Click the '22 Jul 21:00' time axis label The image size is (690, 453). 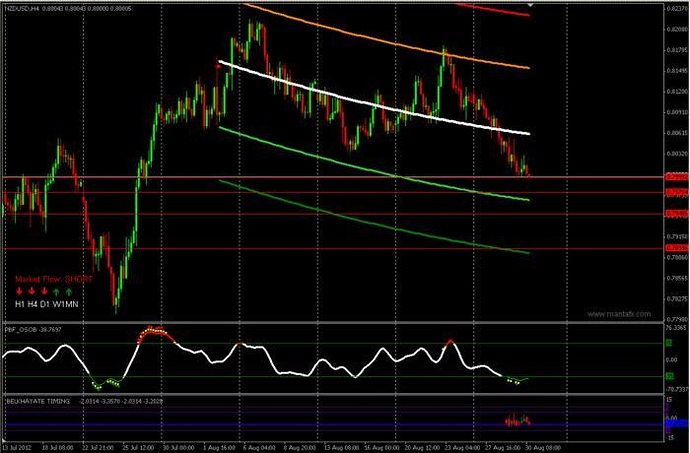[x=98, y=447]
